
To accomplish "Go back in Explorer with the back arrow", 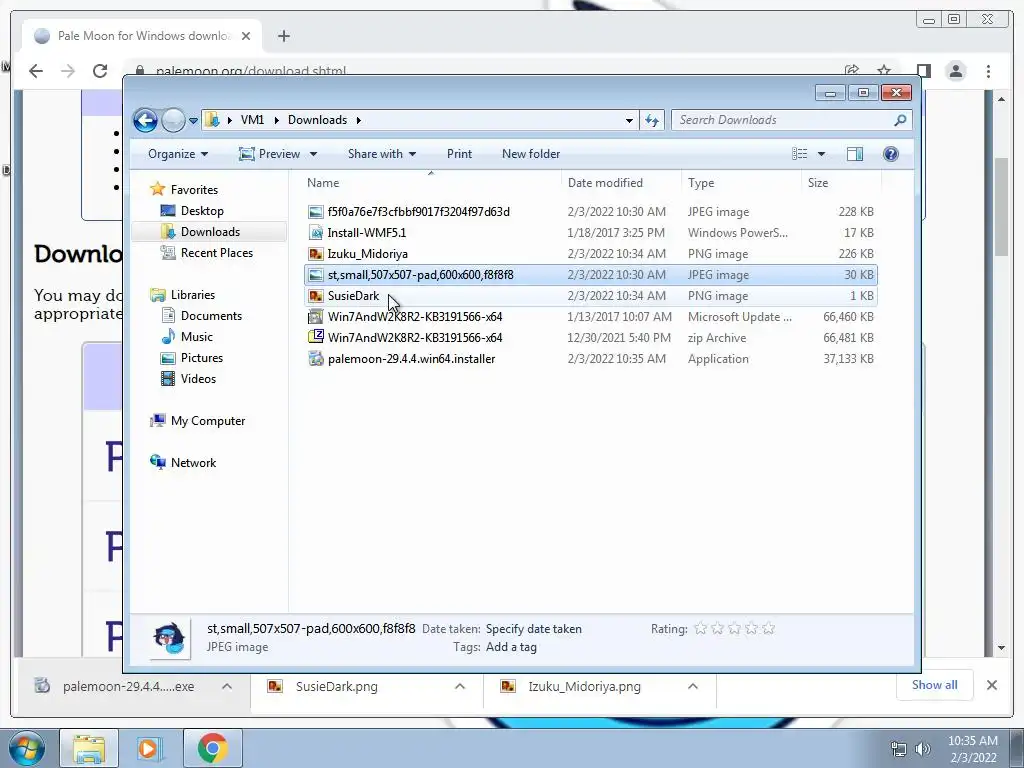I will click(x=145, y=120).
